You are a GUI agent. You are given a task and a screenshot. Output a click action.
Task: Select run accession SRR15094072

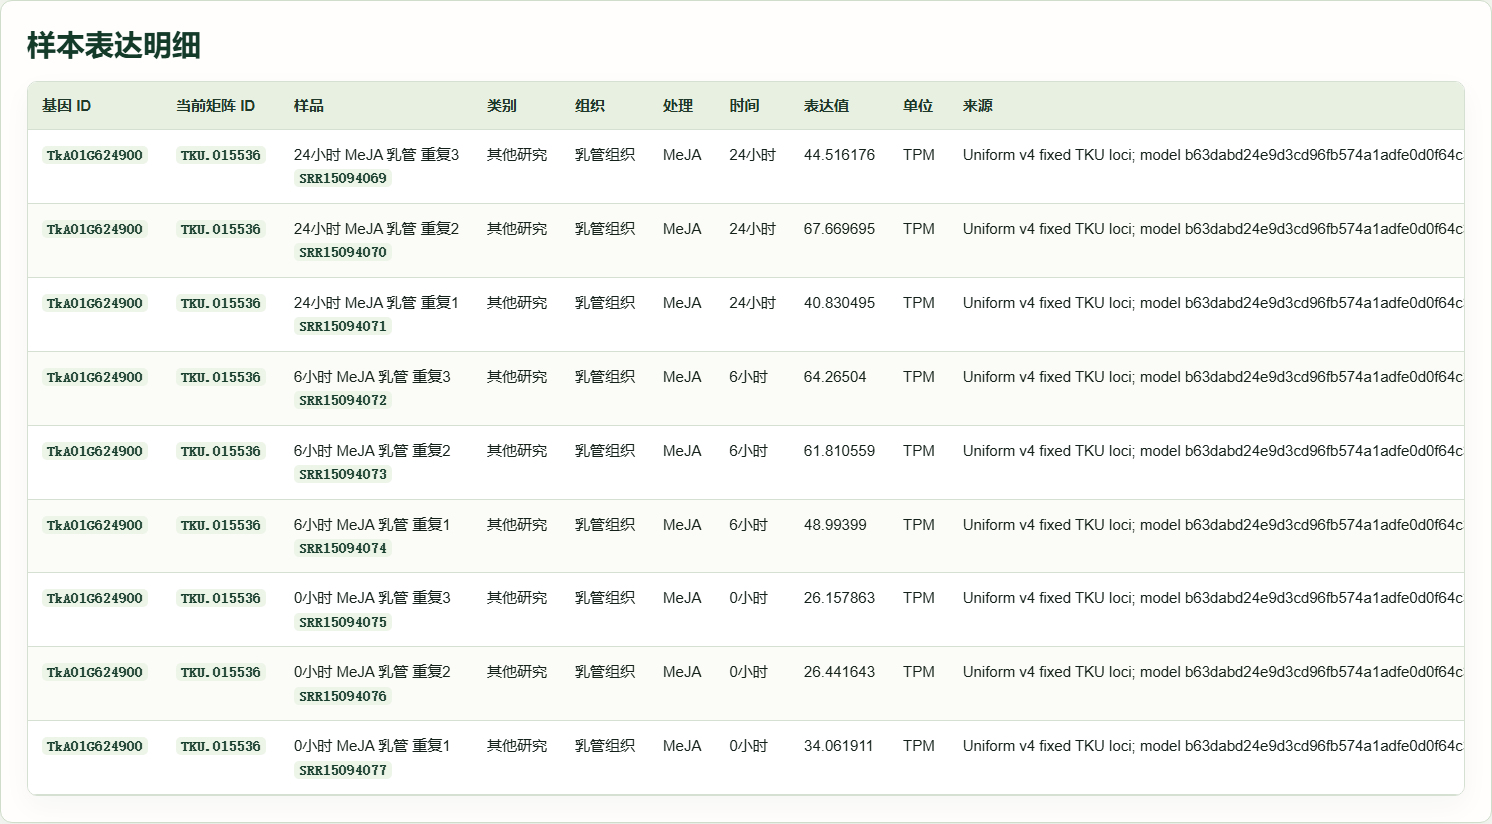(x=343, y=401)
